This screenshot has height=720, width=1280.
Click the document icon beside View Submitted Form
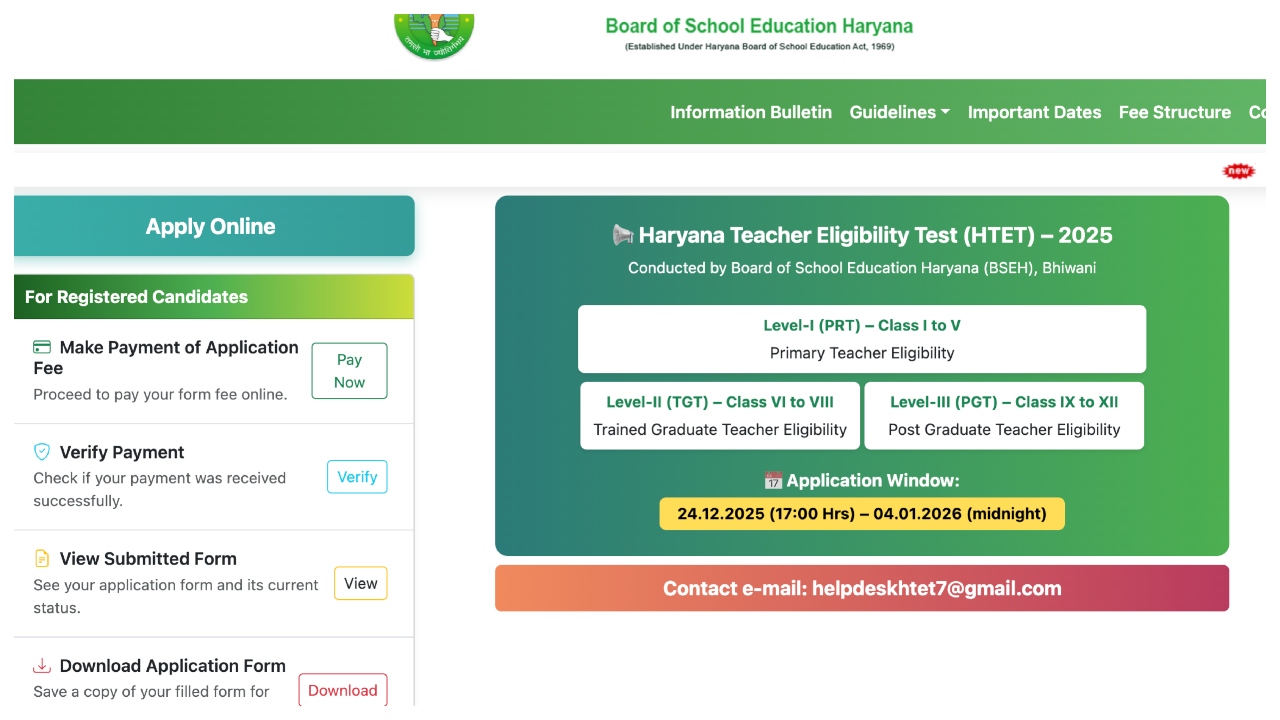tap(41, 559)
